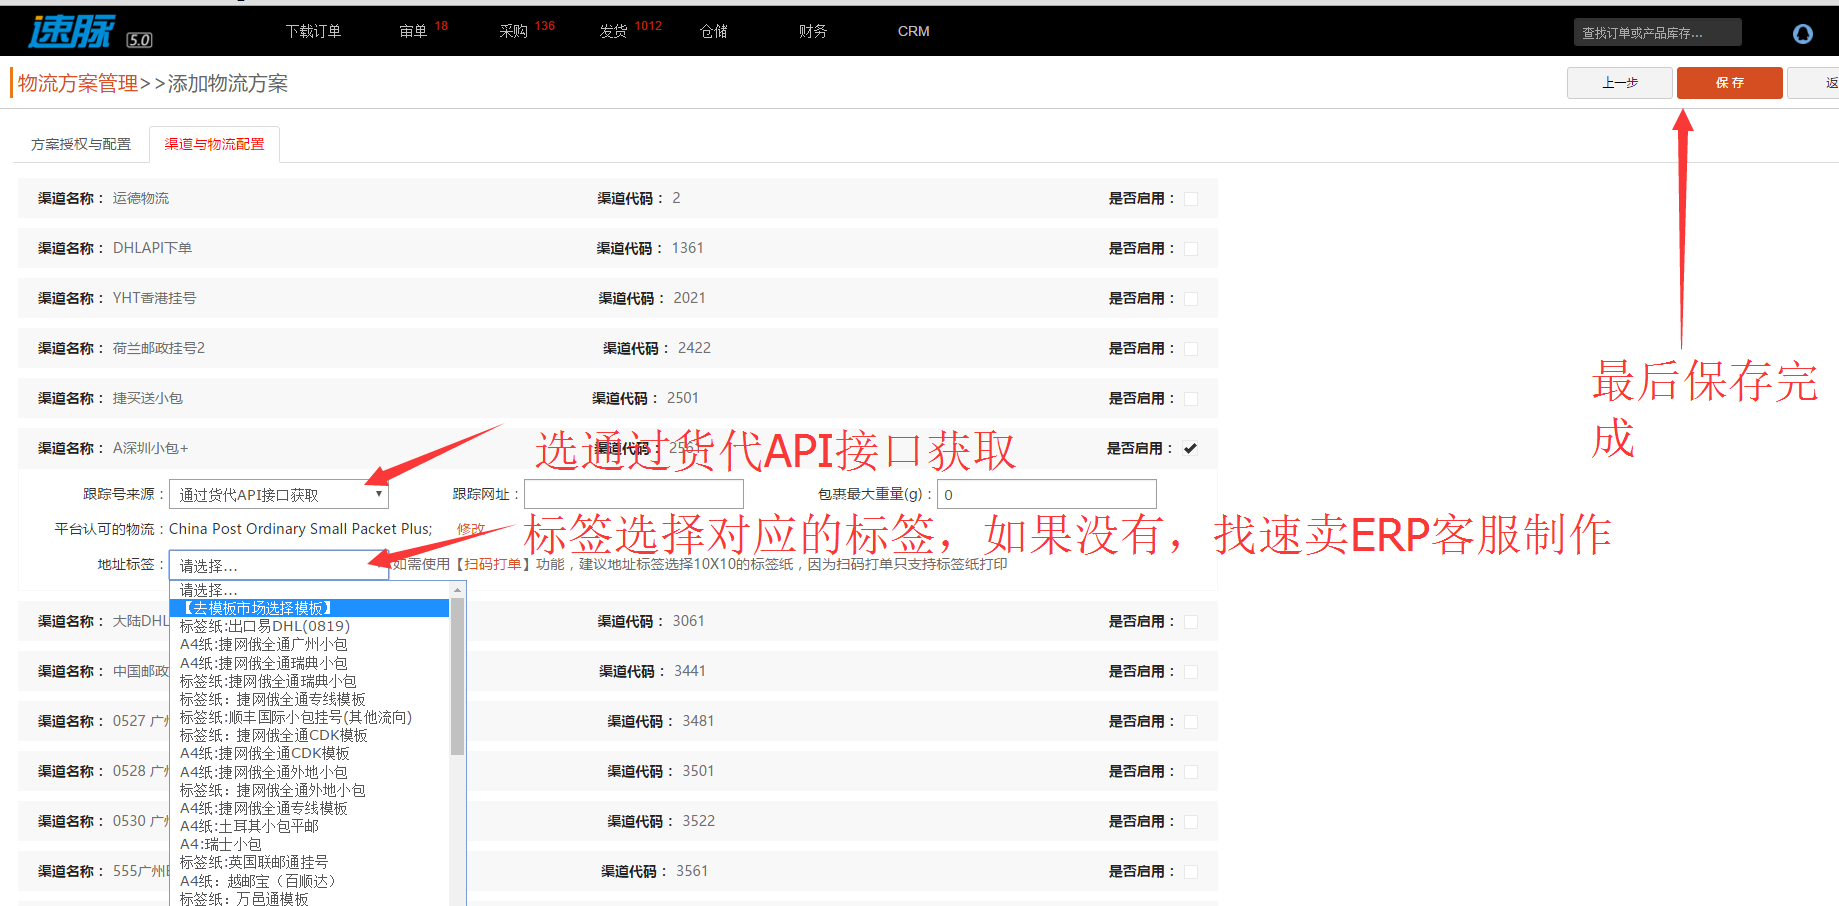Go to the 审单 menu

(413, 31)
